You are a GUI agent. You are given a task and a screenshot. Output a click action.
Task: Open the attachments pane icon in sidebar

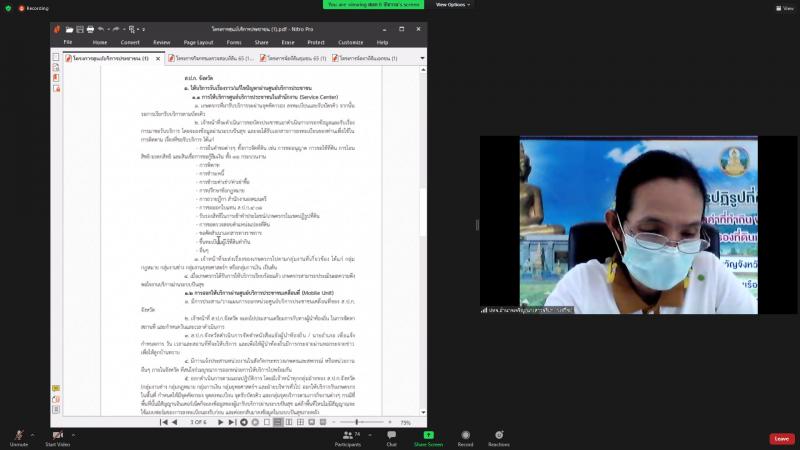point(56,399)
